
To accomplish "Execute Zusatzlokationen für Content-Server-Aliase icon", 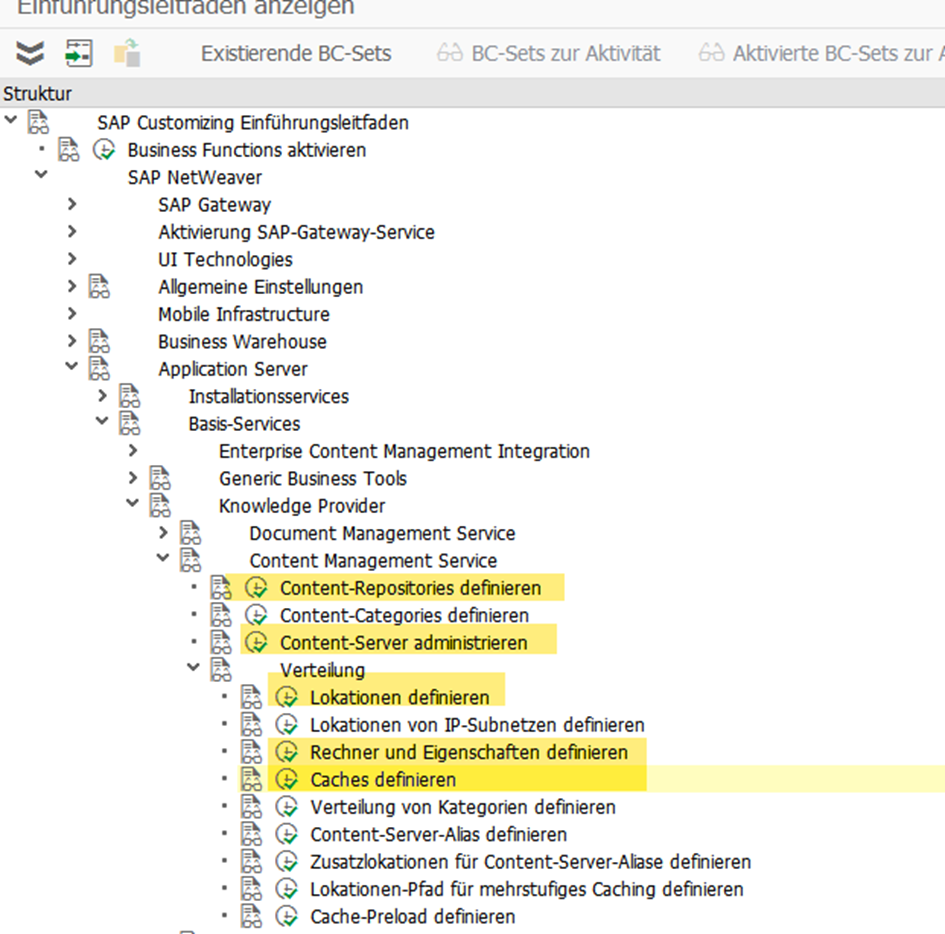I will (287, 862).
